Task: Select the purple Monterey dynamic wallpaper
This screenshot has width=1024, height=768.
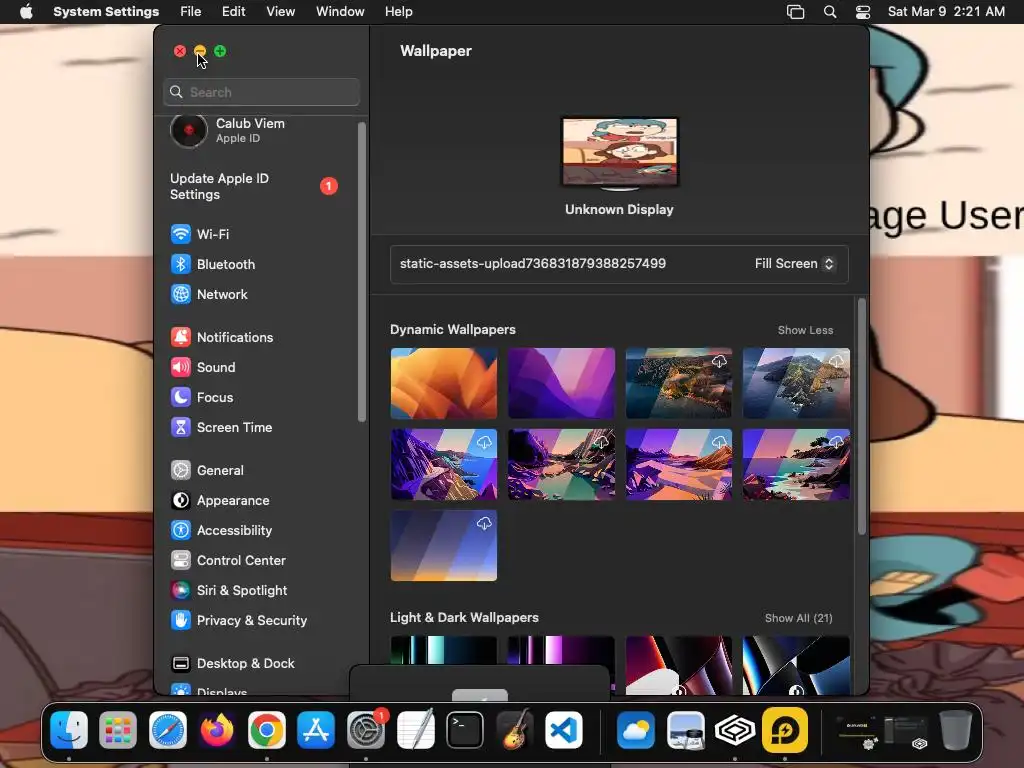Action: [x=562, y=383]
